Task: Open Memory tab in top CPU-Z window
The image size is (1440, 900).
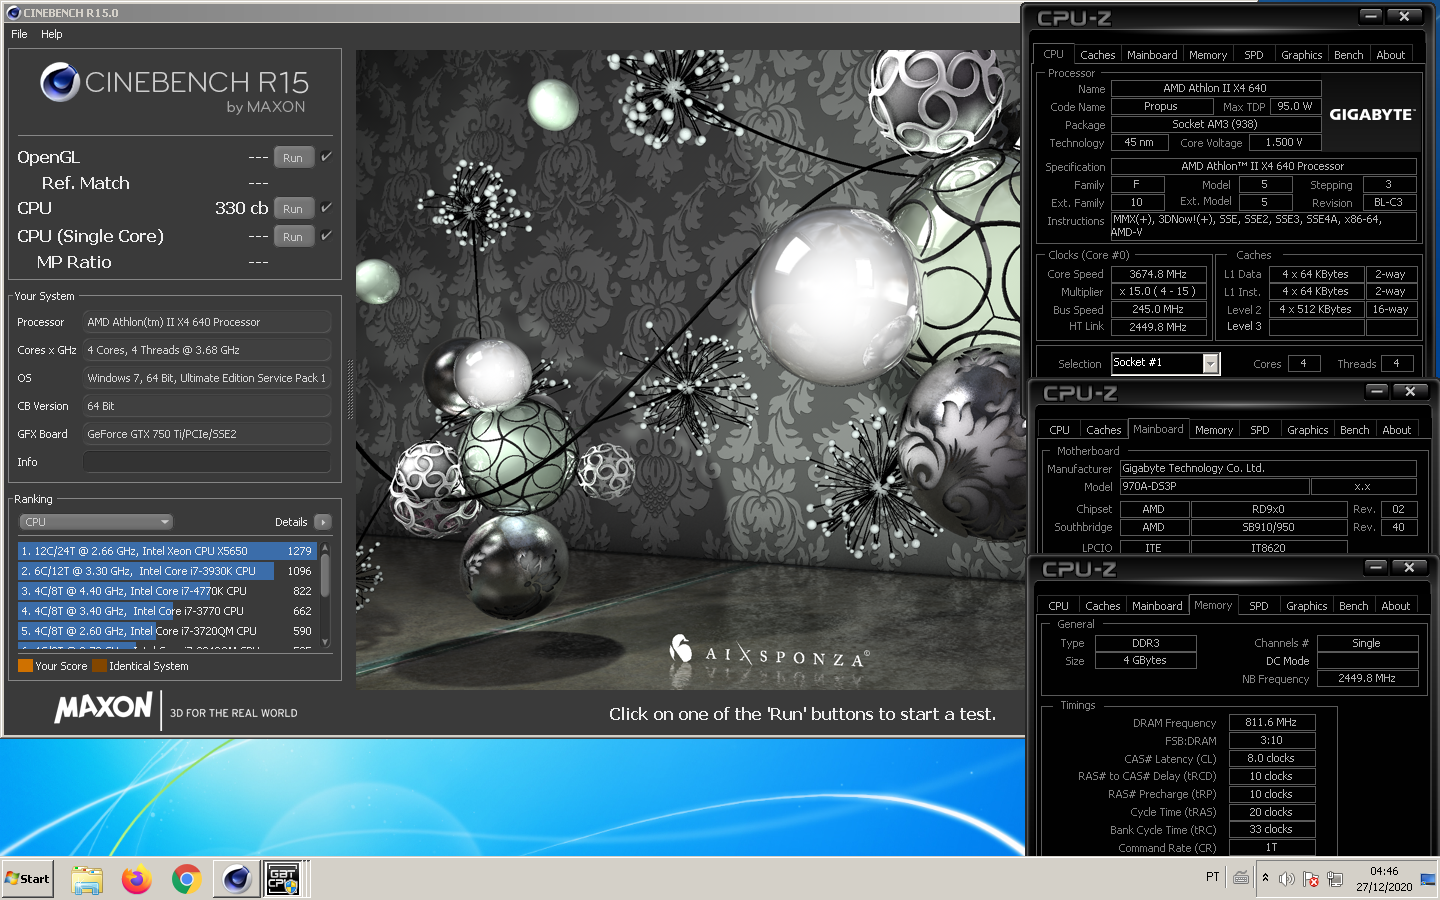Action: 1208,55
